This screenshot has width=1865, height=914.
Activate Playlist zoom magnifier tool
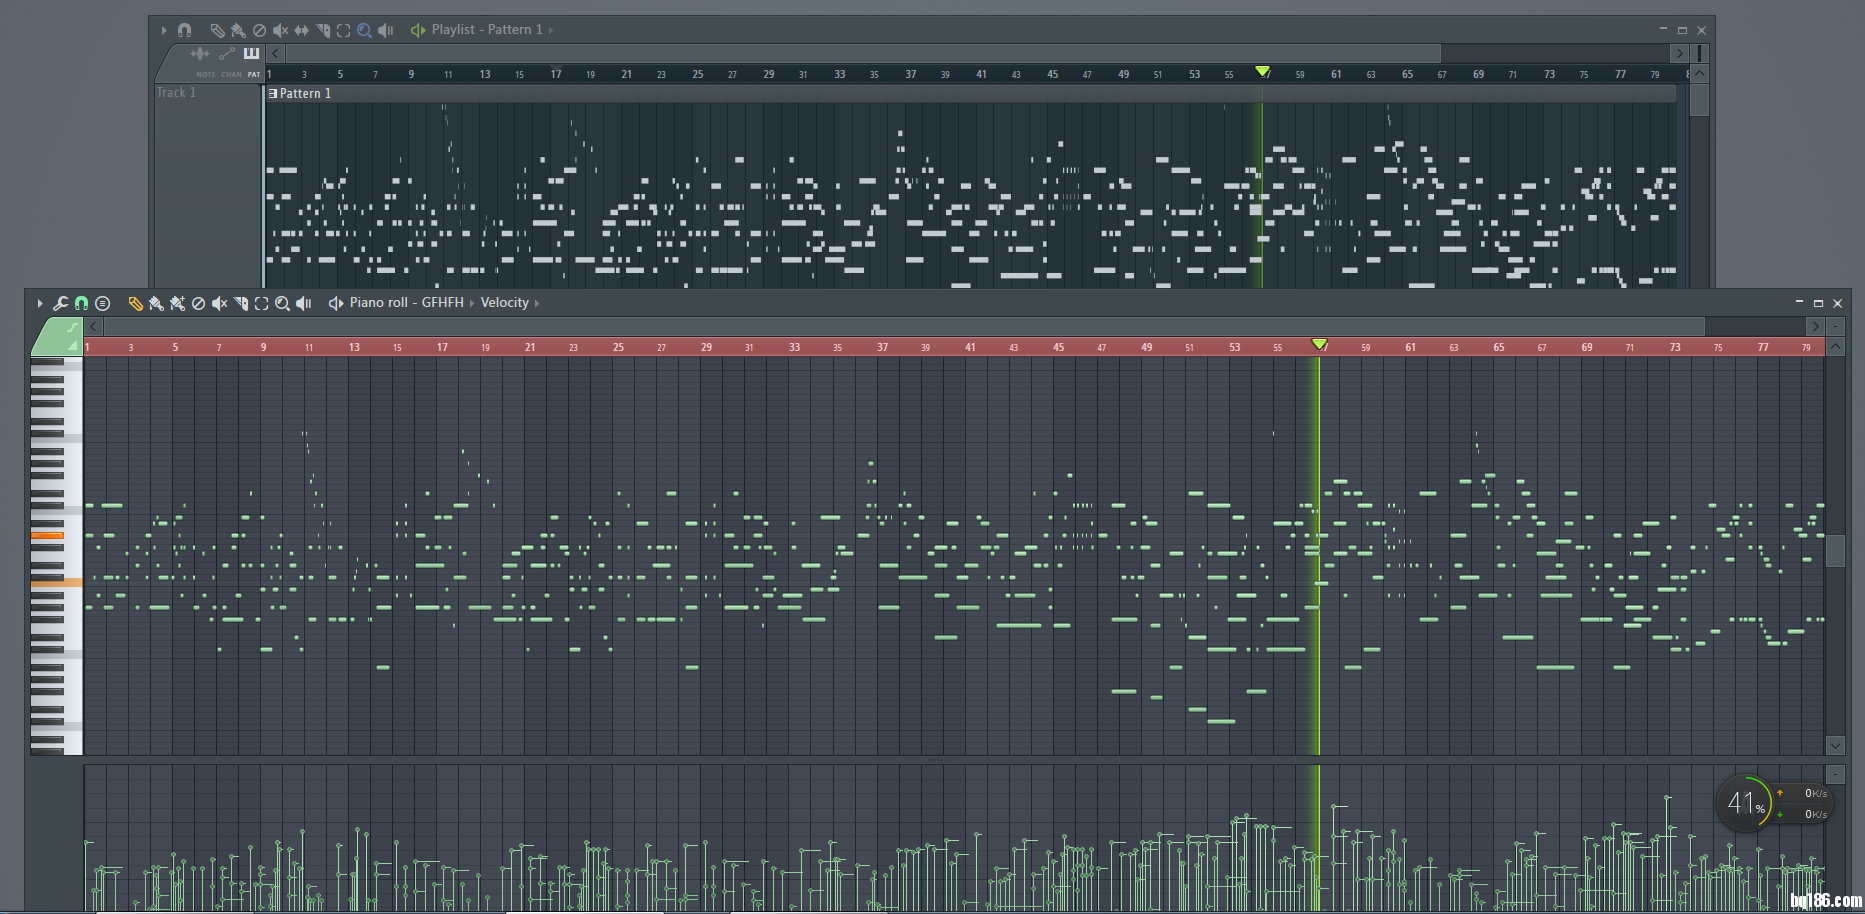point(364,30)
